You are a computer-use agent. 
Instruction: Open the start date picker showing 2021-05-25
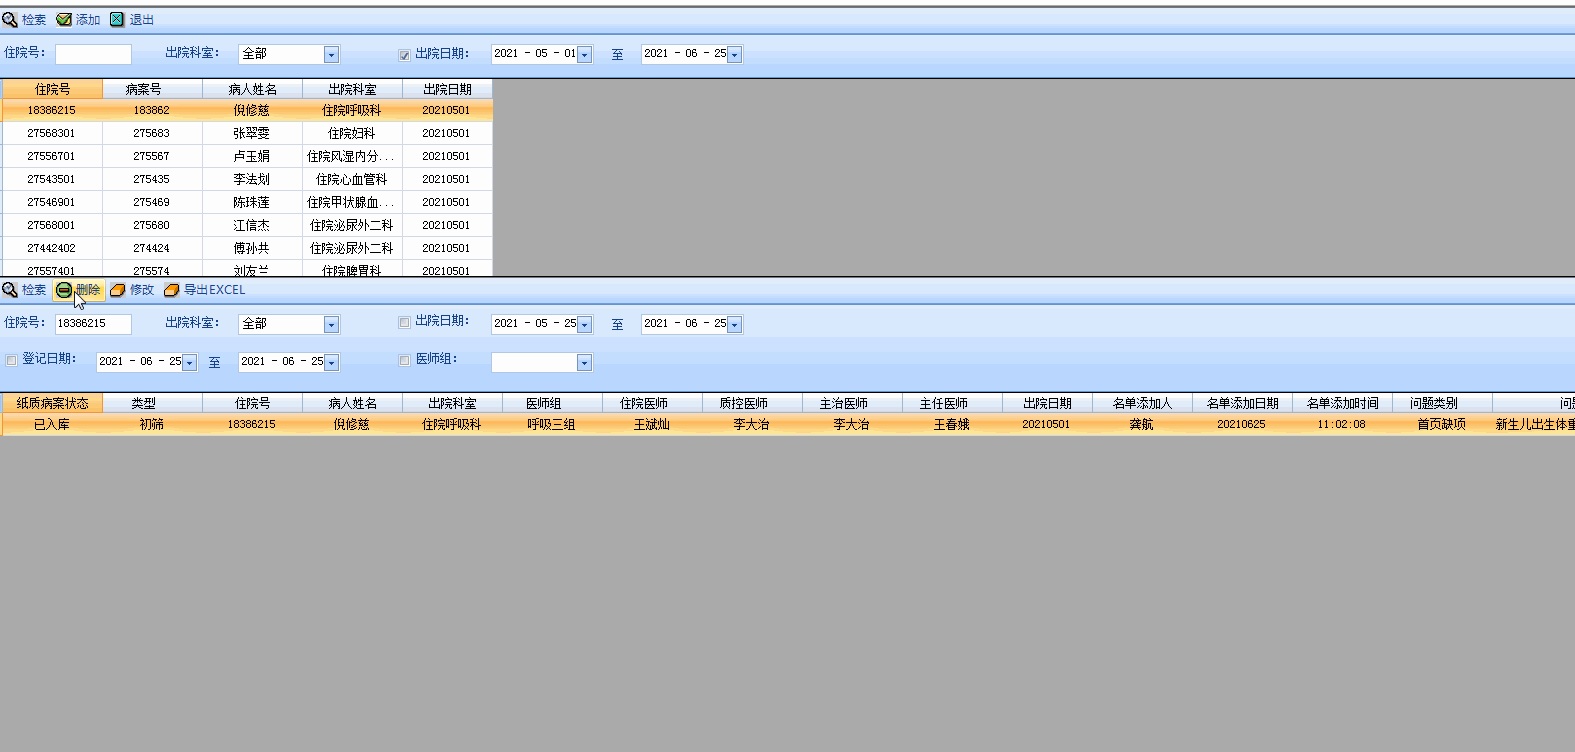(x=584, y=325)
